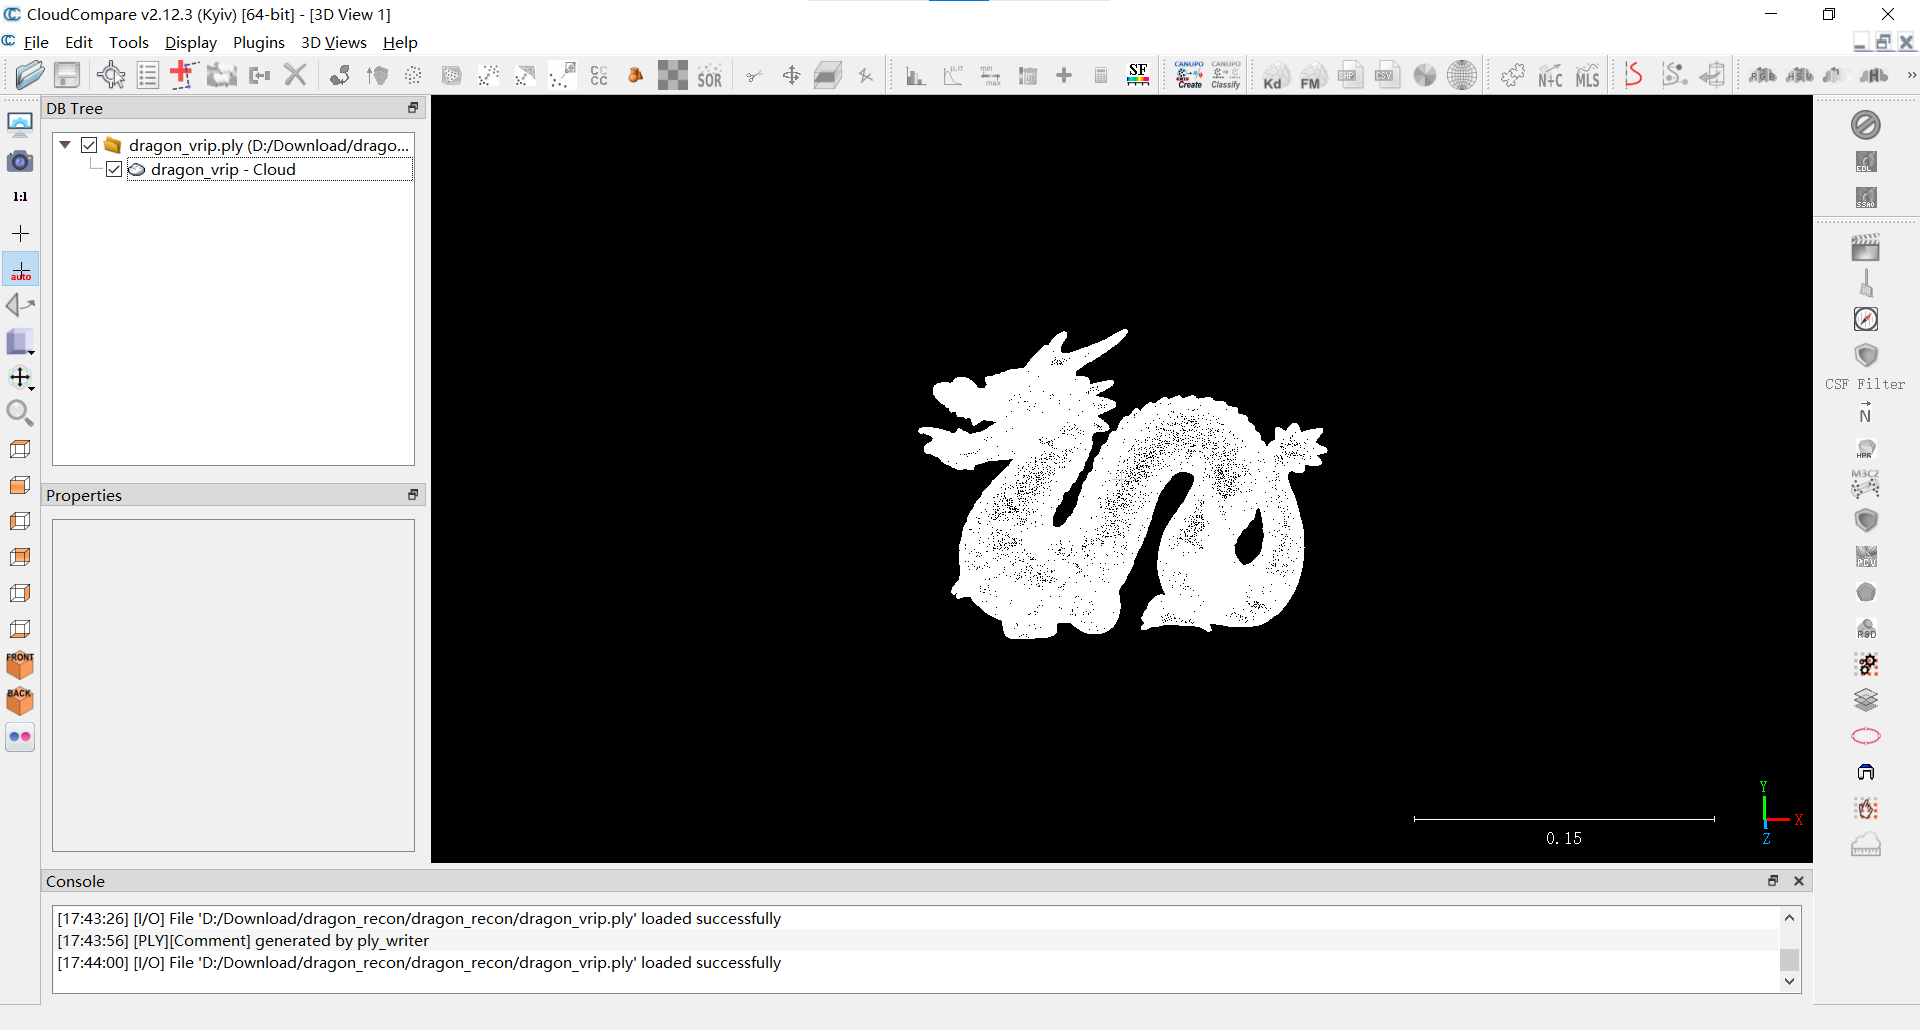Toggle the auto pivot 'auto' button
This screenshot has width=1920, height=1030.
20,270
